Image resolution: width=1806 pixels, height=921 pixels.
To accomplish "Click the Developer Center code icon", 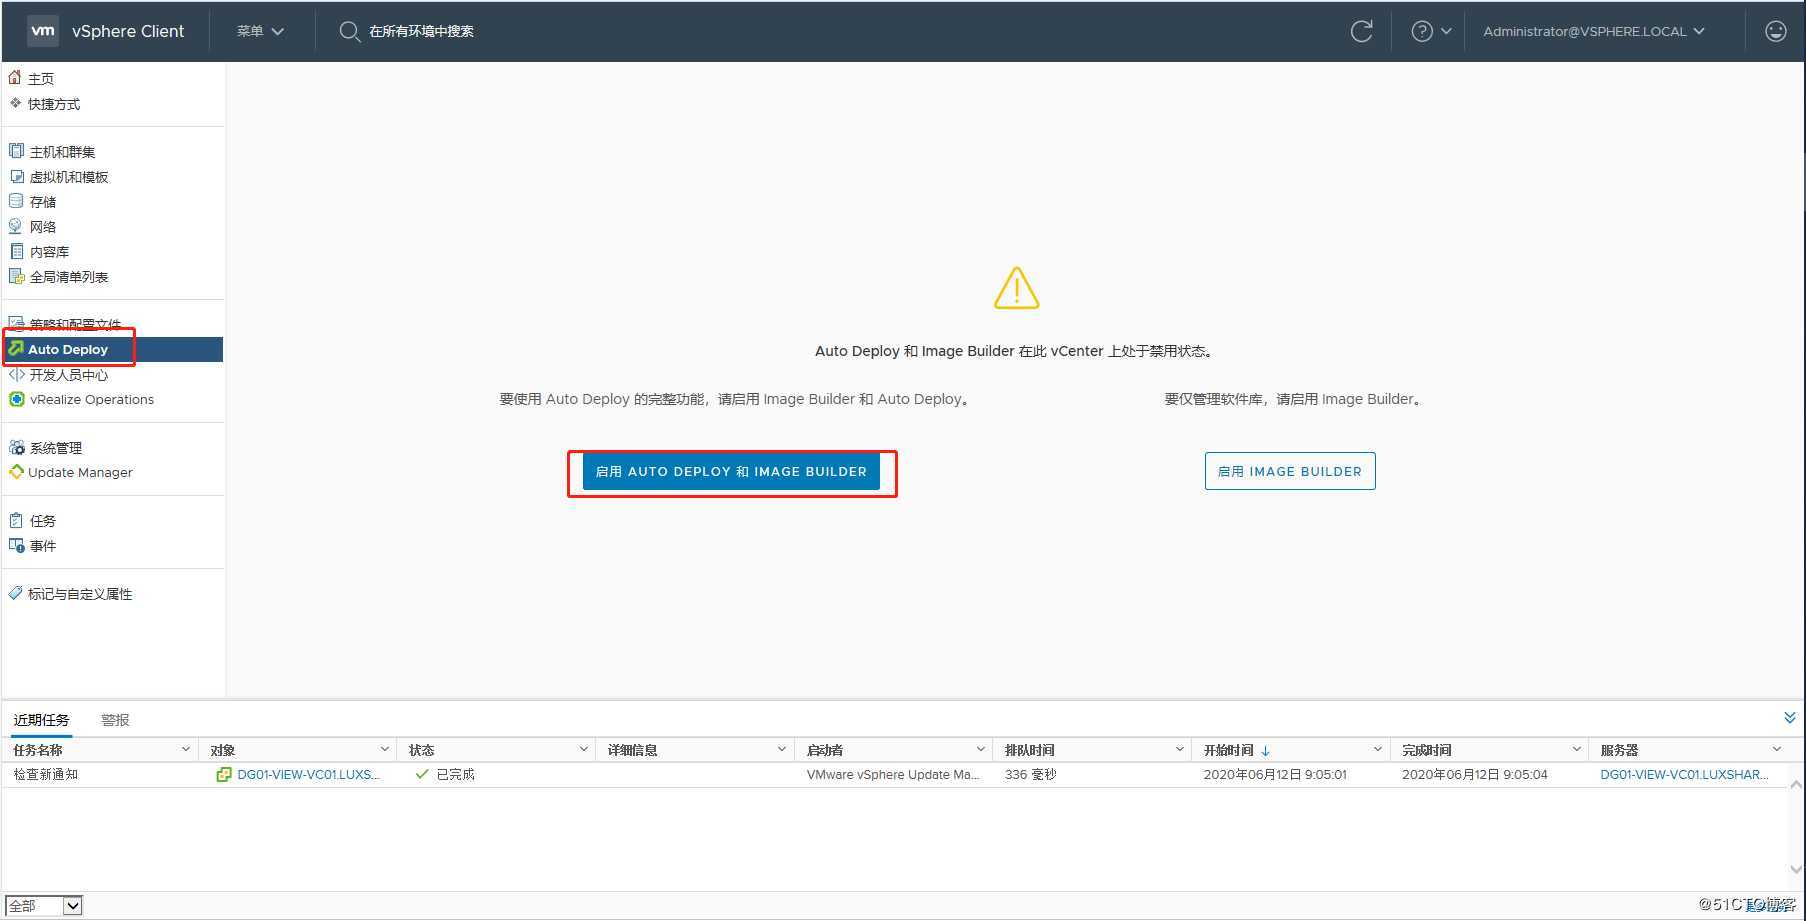I will click(16, 374).
